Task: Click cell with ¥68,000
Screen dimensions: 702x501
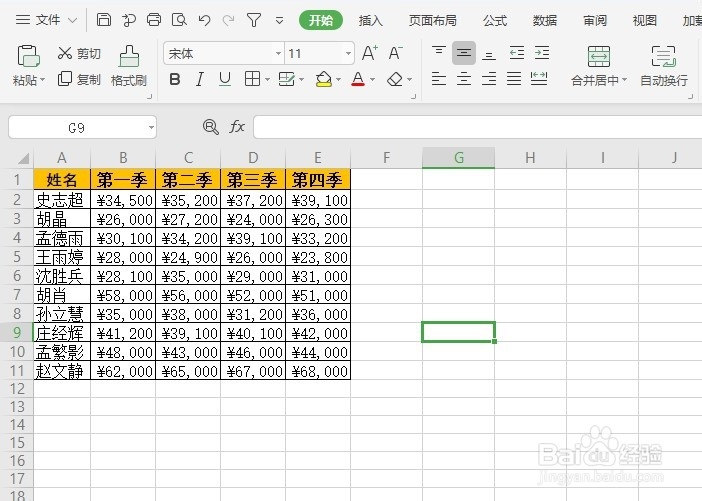Action: tap(318, 371)
